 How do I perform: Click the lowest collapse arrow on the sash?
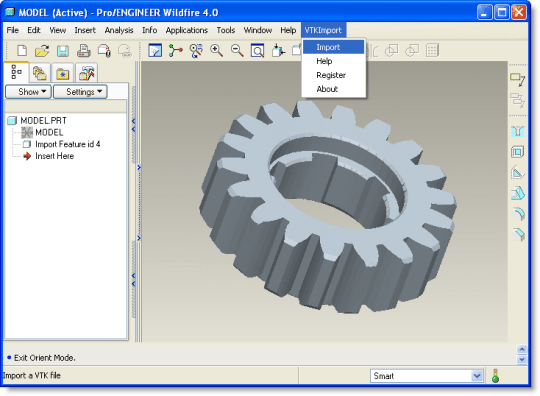coord(134,284)
